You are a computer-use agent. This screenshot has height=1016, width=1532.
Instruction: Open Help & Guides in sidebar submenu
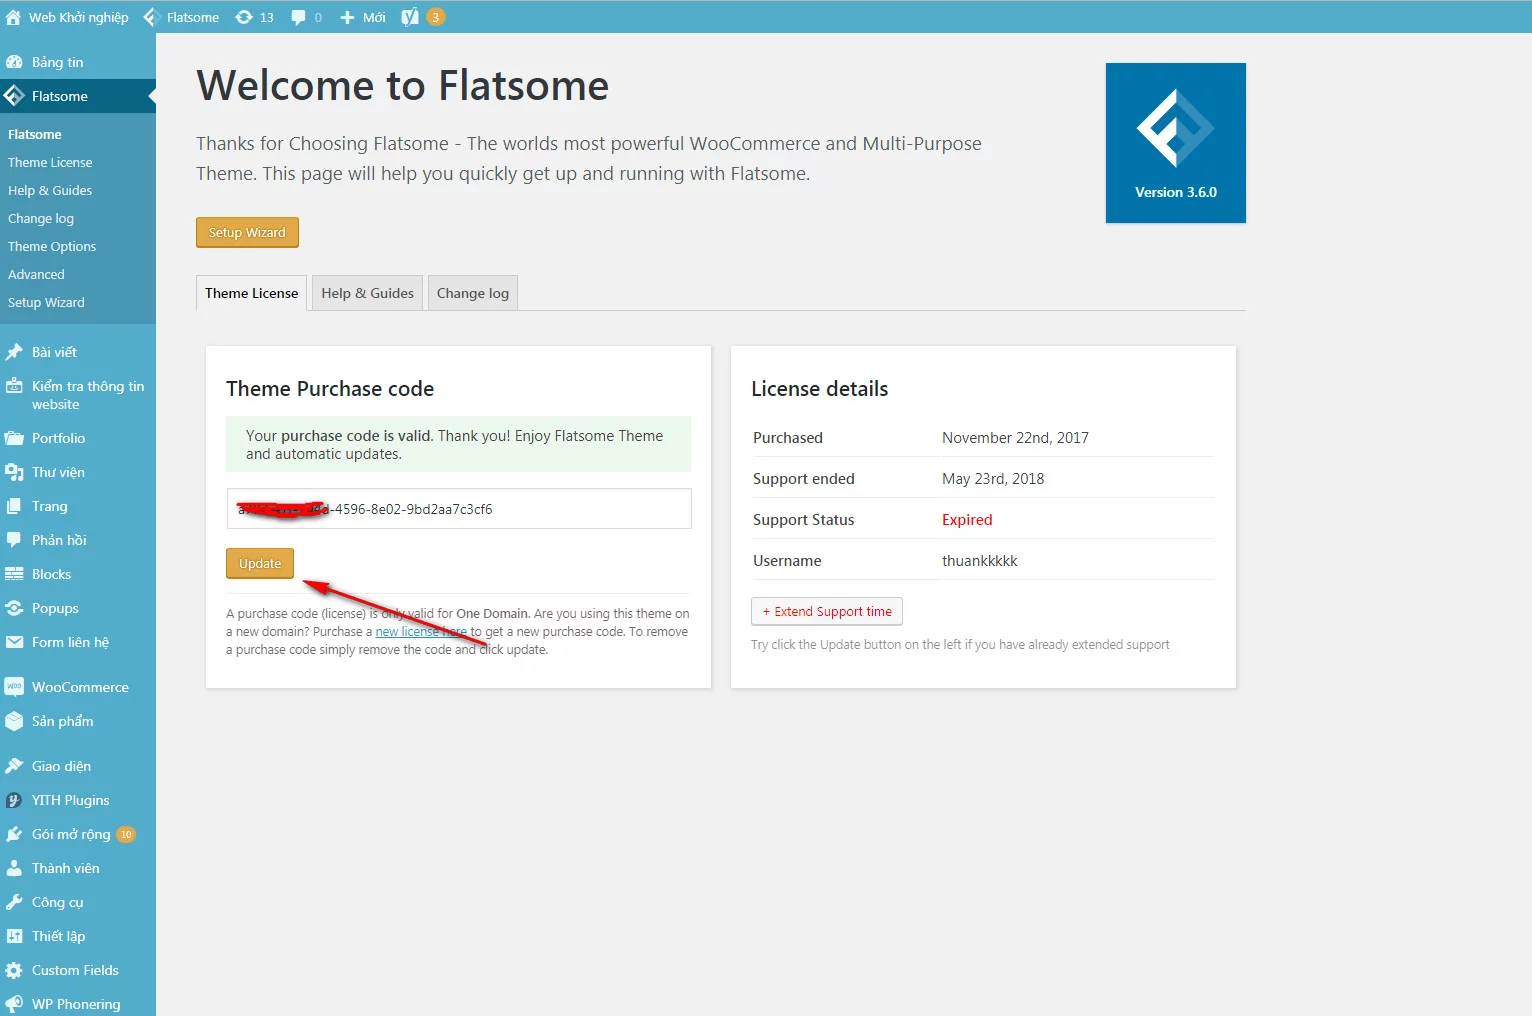[x=50, y=190]
